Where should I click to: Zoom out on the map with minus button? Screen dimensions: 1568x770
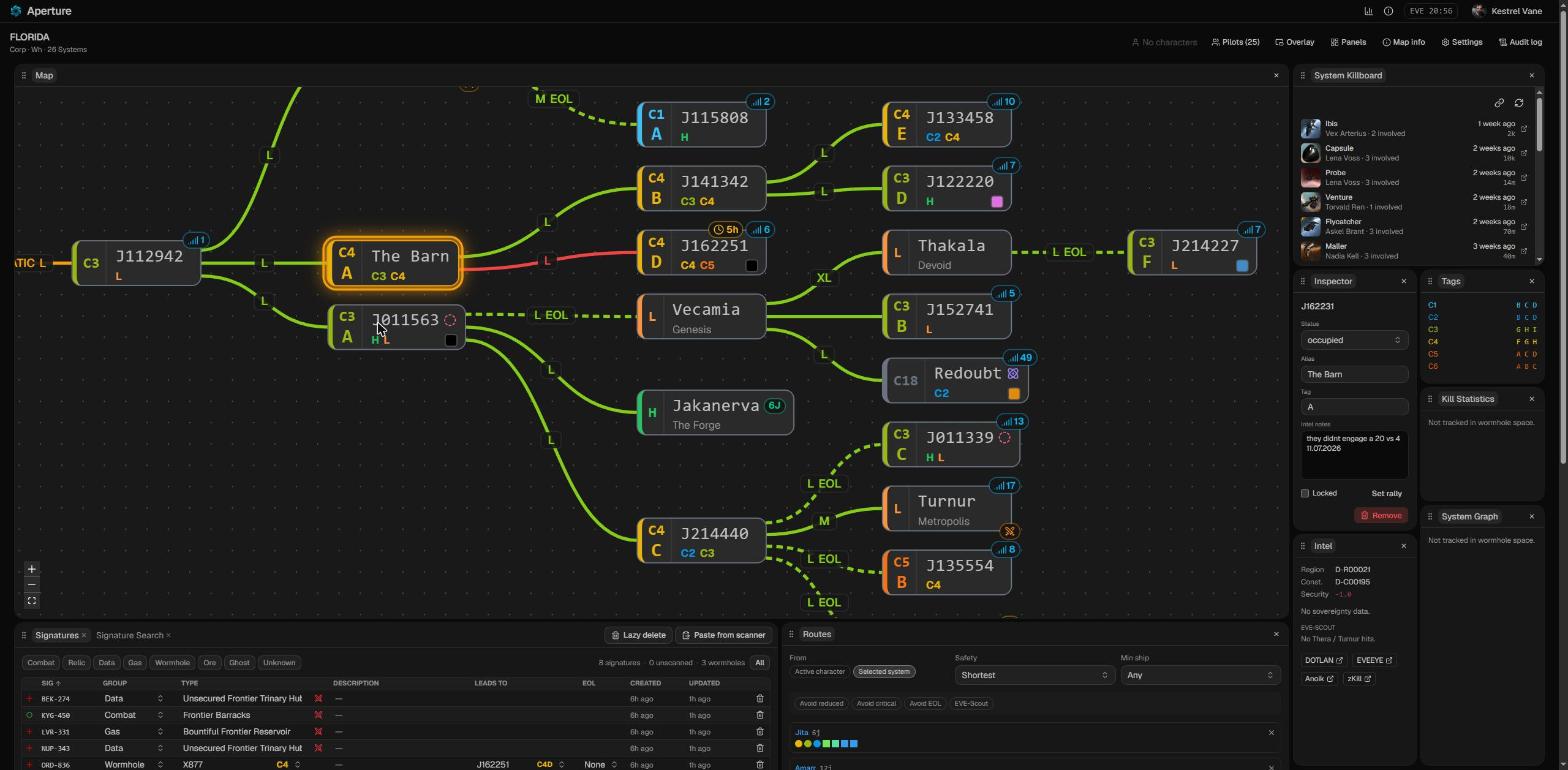point(31,585)
